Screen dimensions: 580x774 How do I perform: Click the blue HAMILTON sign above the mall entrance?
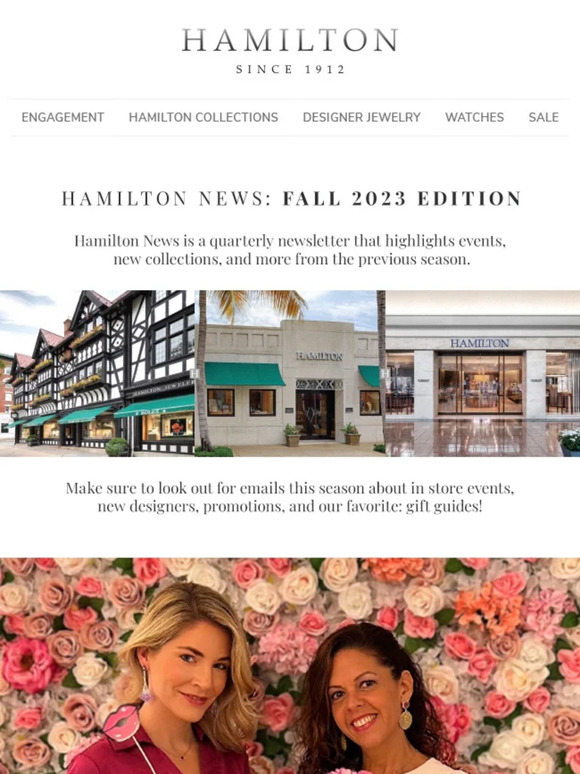coord(479,343)
